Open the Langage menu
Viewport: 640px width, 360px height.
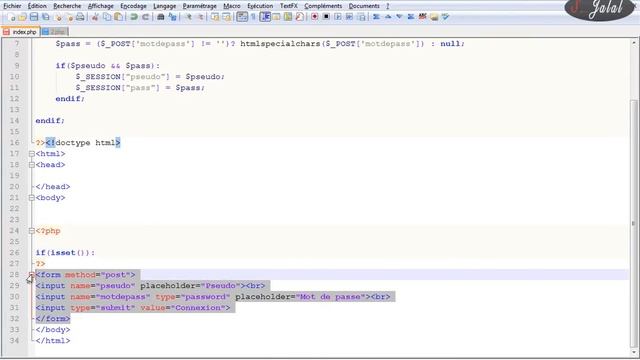pos(165,6)
